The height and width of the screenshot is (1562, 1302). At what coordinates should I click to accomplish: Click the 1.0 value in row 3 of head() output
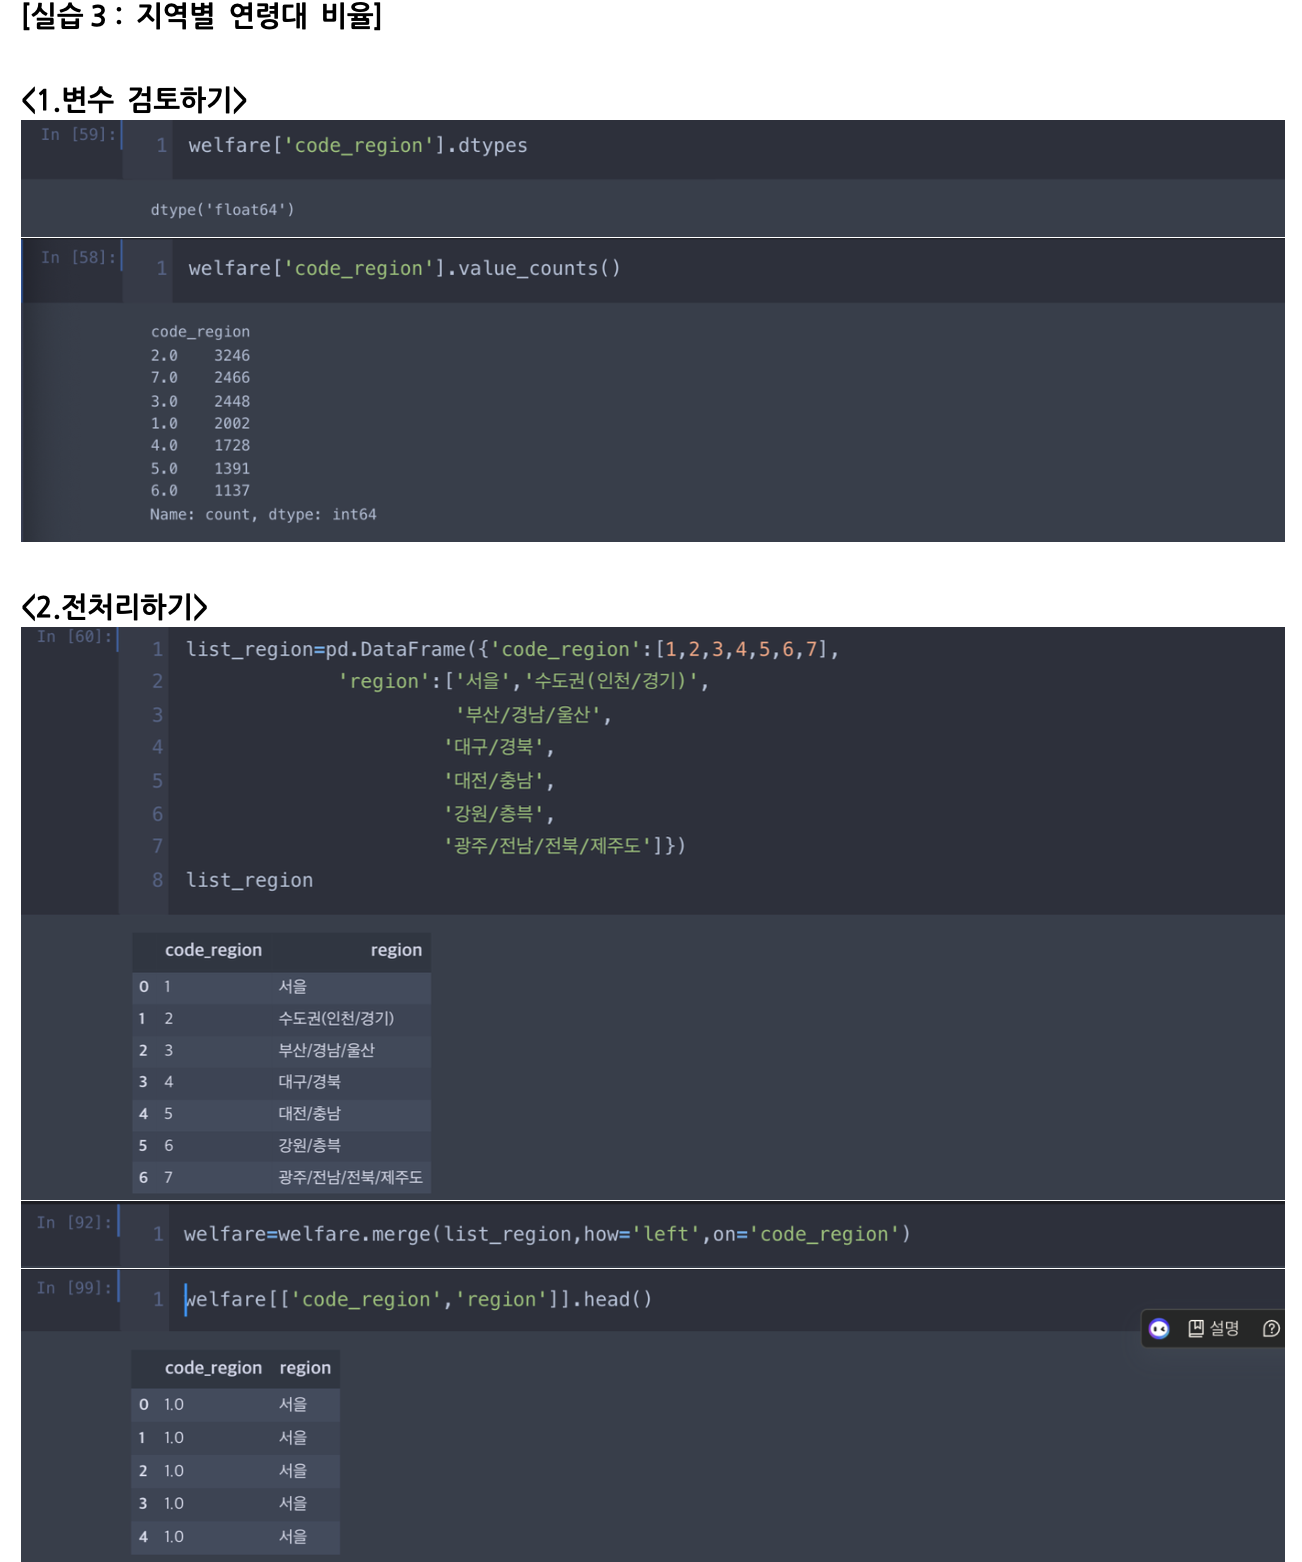(x=174, y=1503)
